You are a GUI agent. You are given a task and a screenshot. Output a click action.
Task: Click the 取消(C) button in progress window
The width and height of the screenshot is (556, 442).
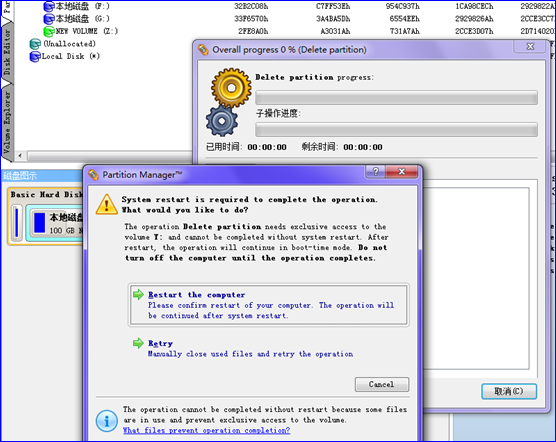pyautogui.click(x=509, y=391)
